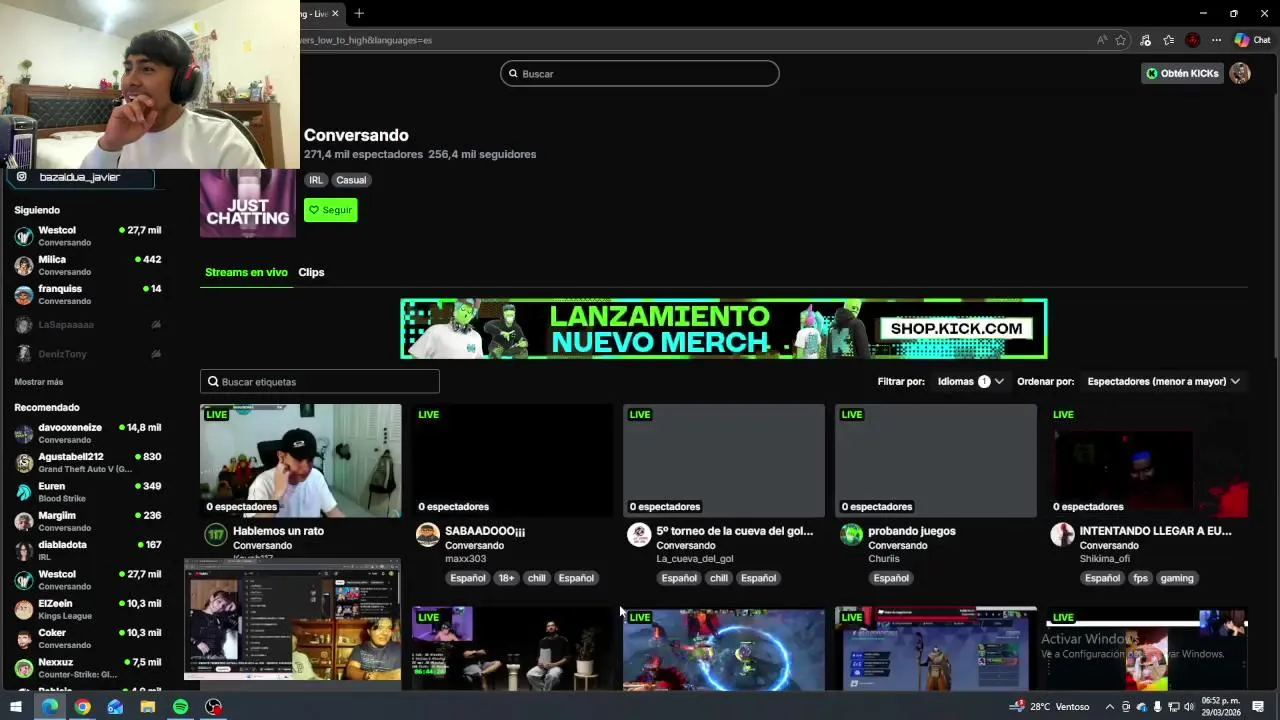Select the IRL category tag
This screenshot has height=720, width=1280.
(316, 180)
